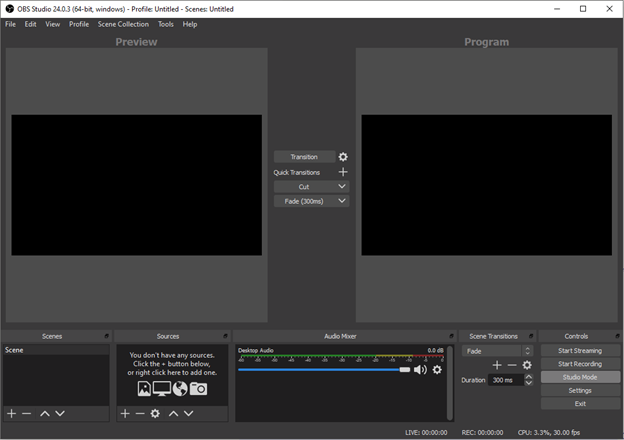Select the Scene item in Scenes list
624x440 pixels.
point(56,350)
